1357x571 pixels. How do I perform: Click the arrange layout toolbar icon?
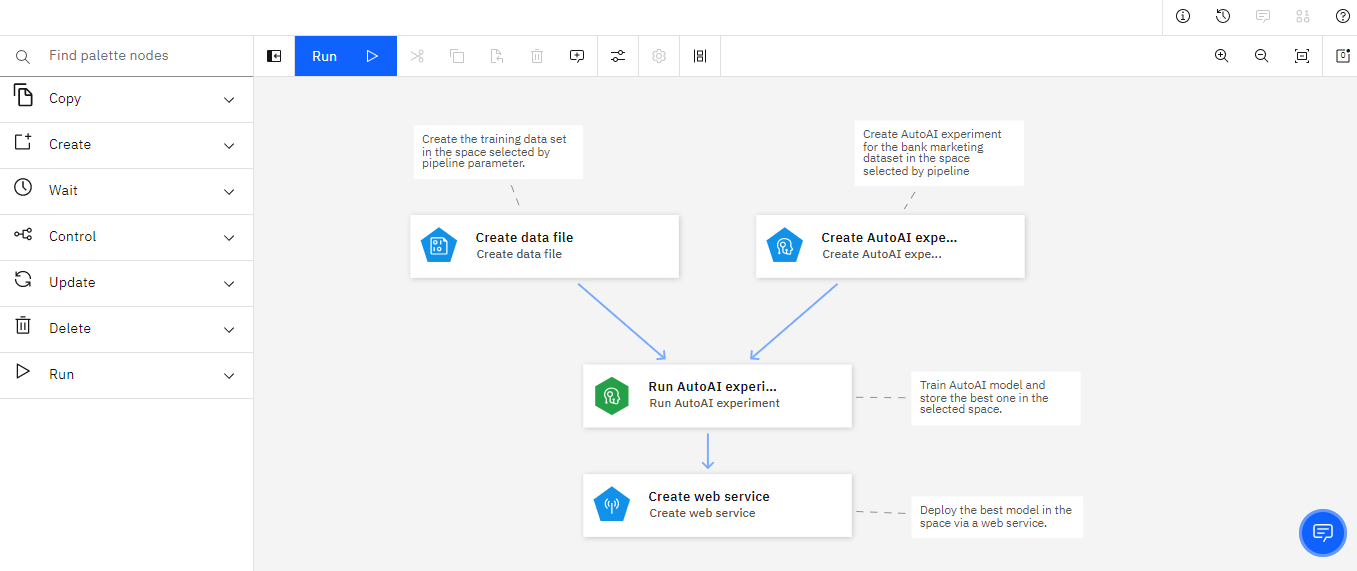click(x=700, y=56)
